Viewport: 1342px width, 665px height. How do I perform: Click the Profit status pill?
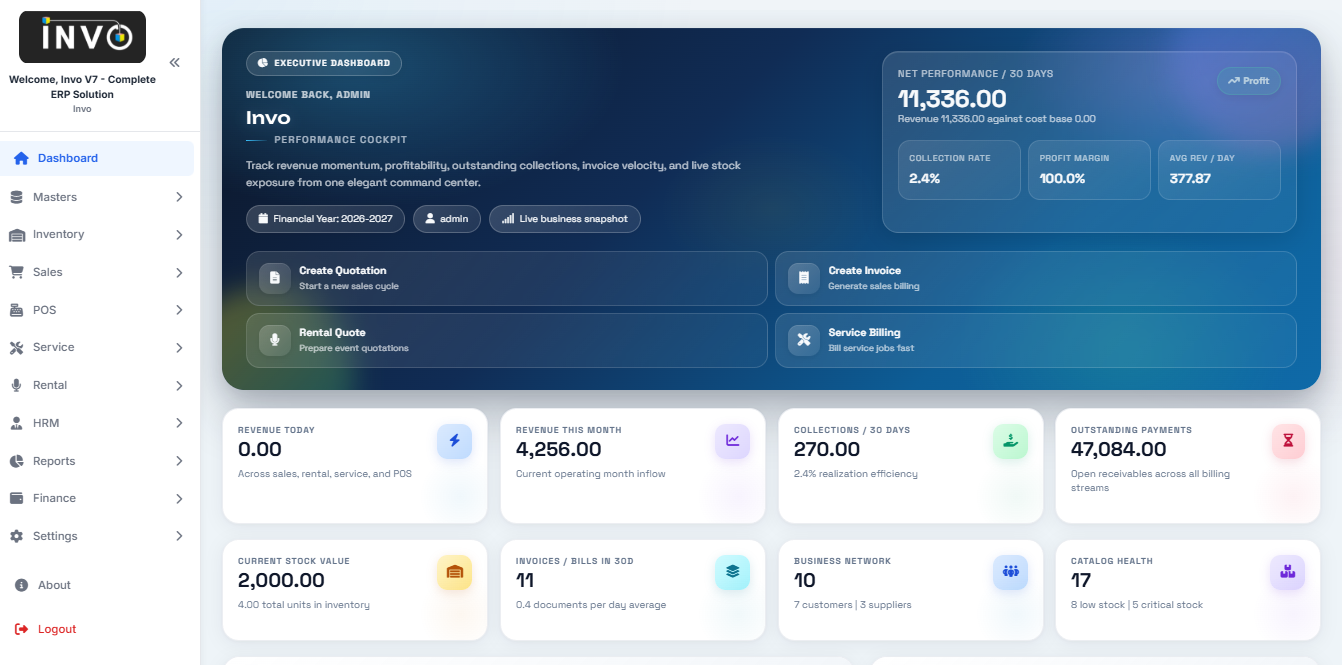pyautogui.click(x=1249, y=81)
